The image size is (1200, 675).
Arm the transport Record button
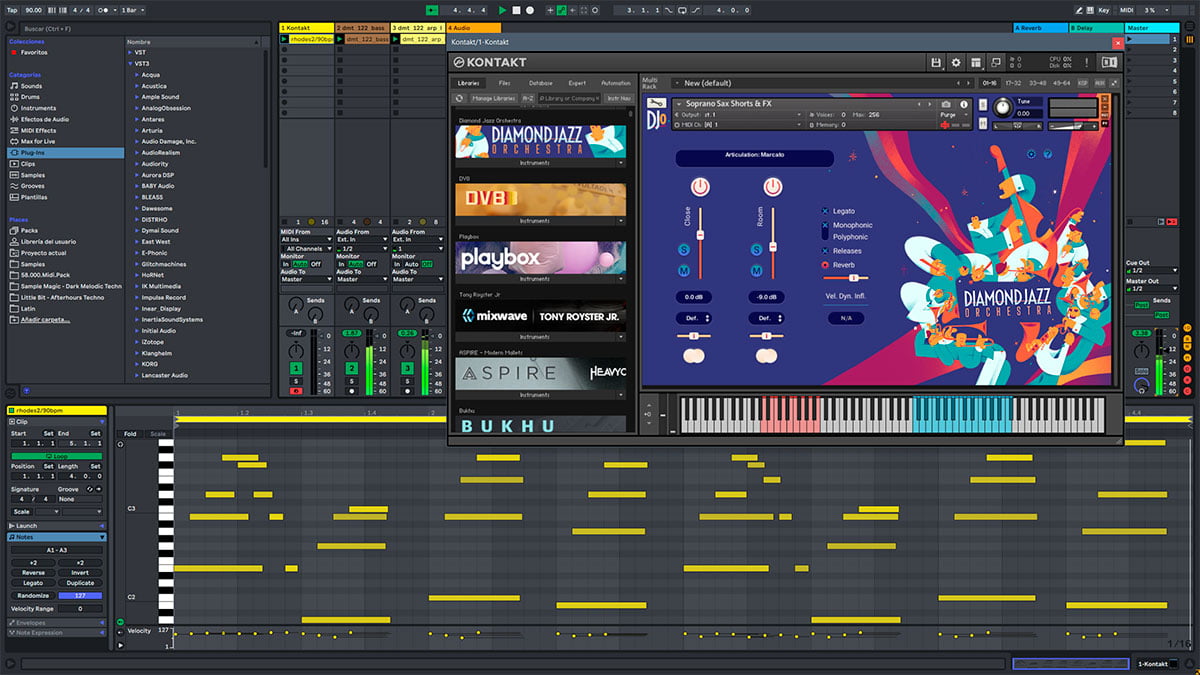(x=530, y=10)
